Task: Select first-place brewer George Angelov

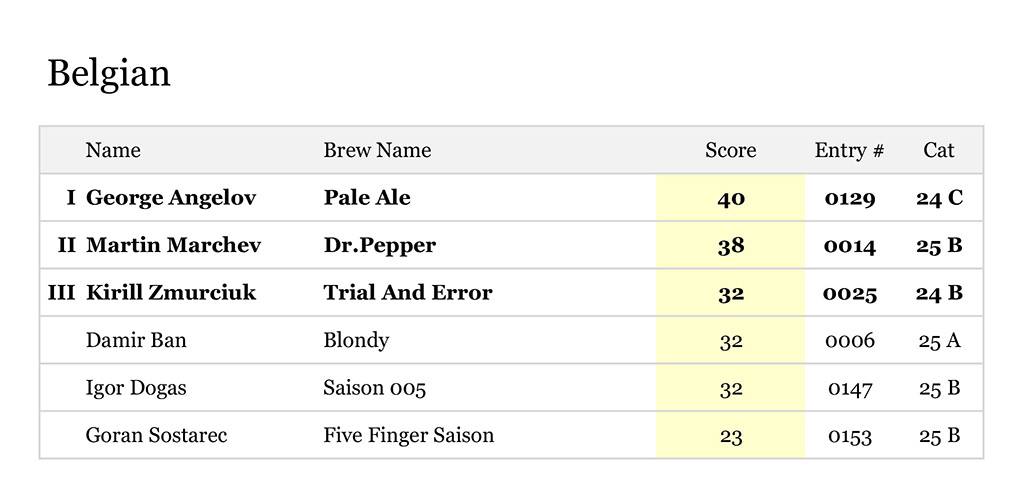Action: point(171,198)
